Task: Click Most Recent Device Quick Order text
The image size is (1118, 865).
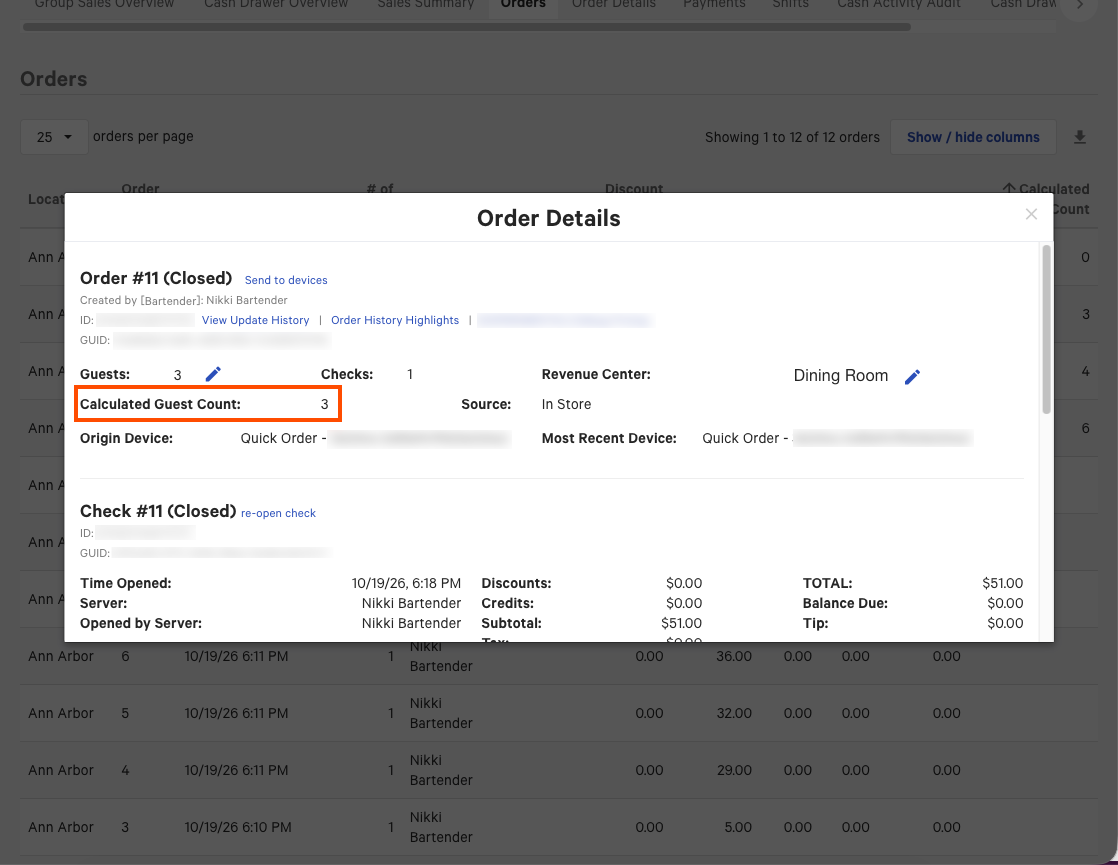Action: 745,439
